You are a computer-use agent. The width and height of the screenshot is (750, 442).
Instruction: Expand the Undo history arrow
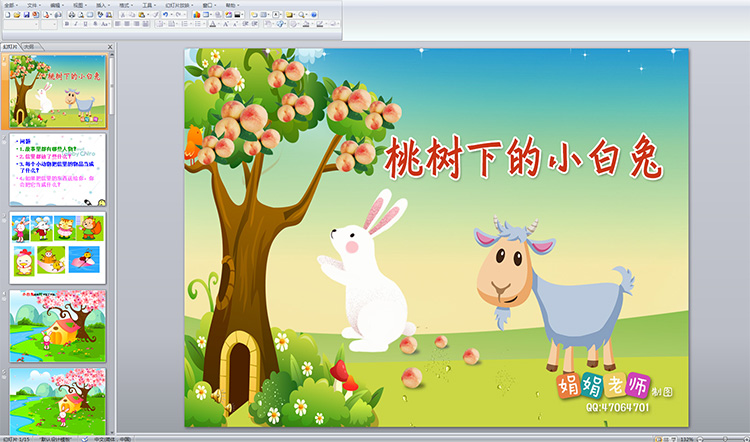pyautogui.click(x=172, y=15)
